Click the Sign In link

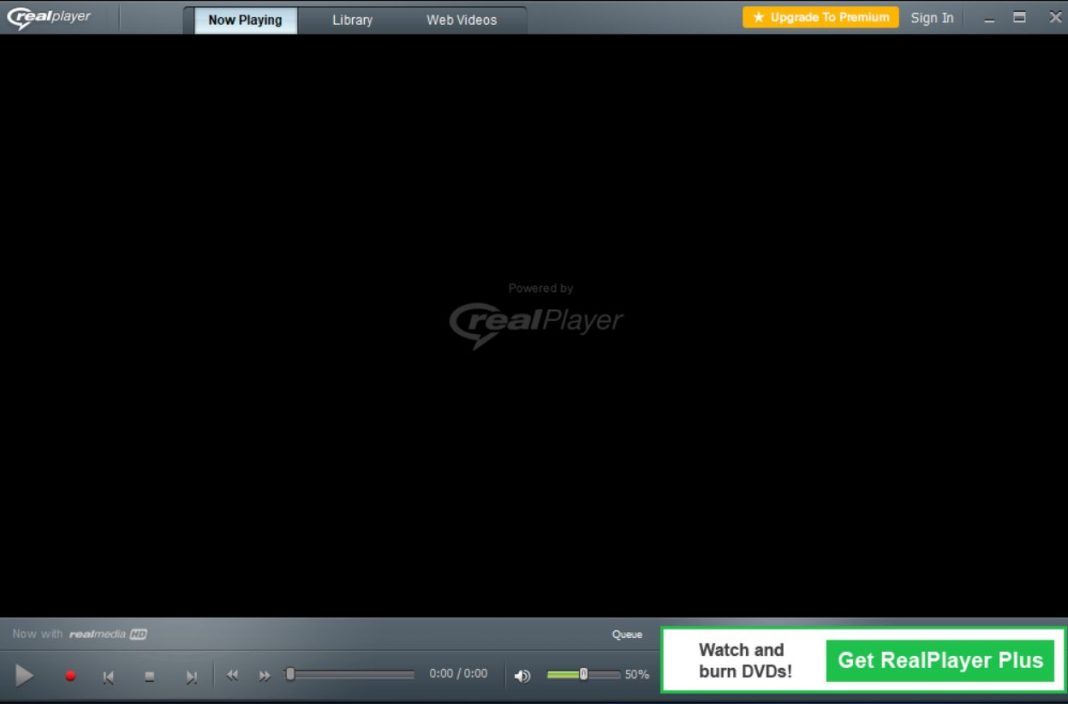click(x=931, y=18)
